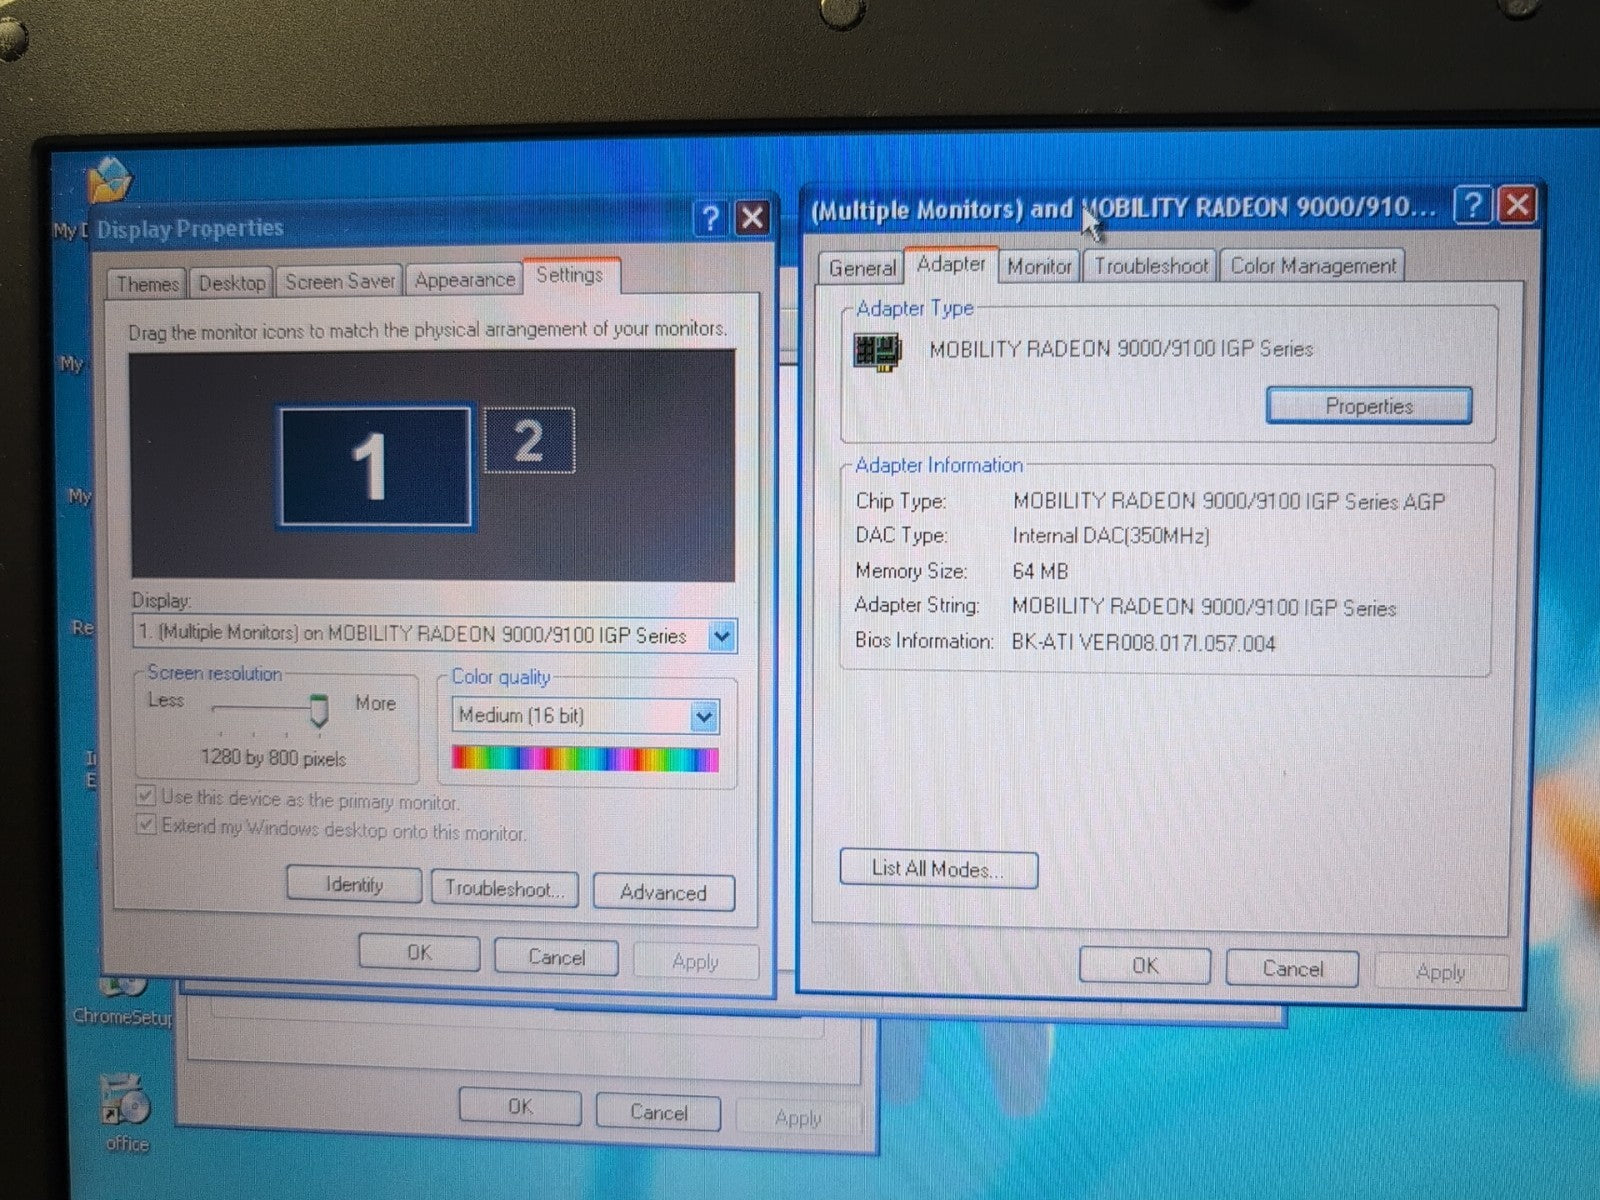The width and height of the screenshot is (1600, 1200).
Task: Select monitor 2 in the arrangement preview
Action: [529, 440]
